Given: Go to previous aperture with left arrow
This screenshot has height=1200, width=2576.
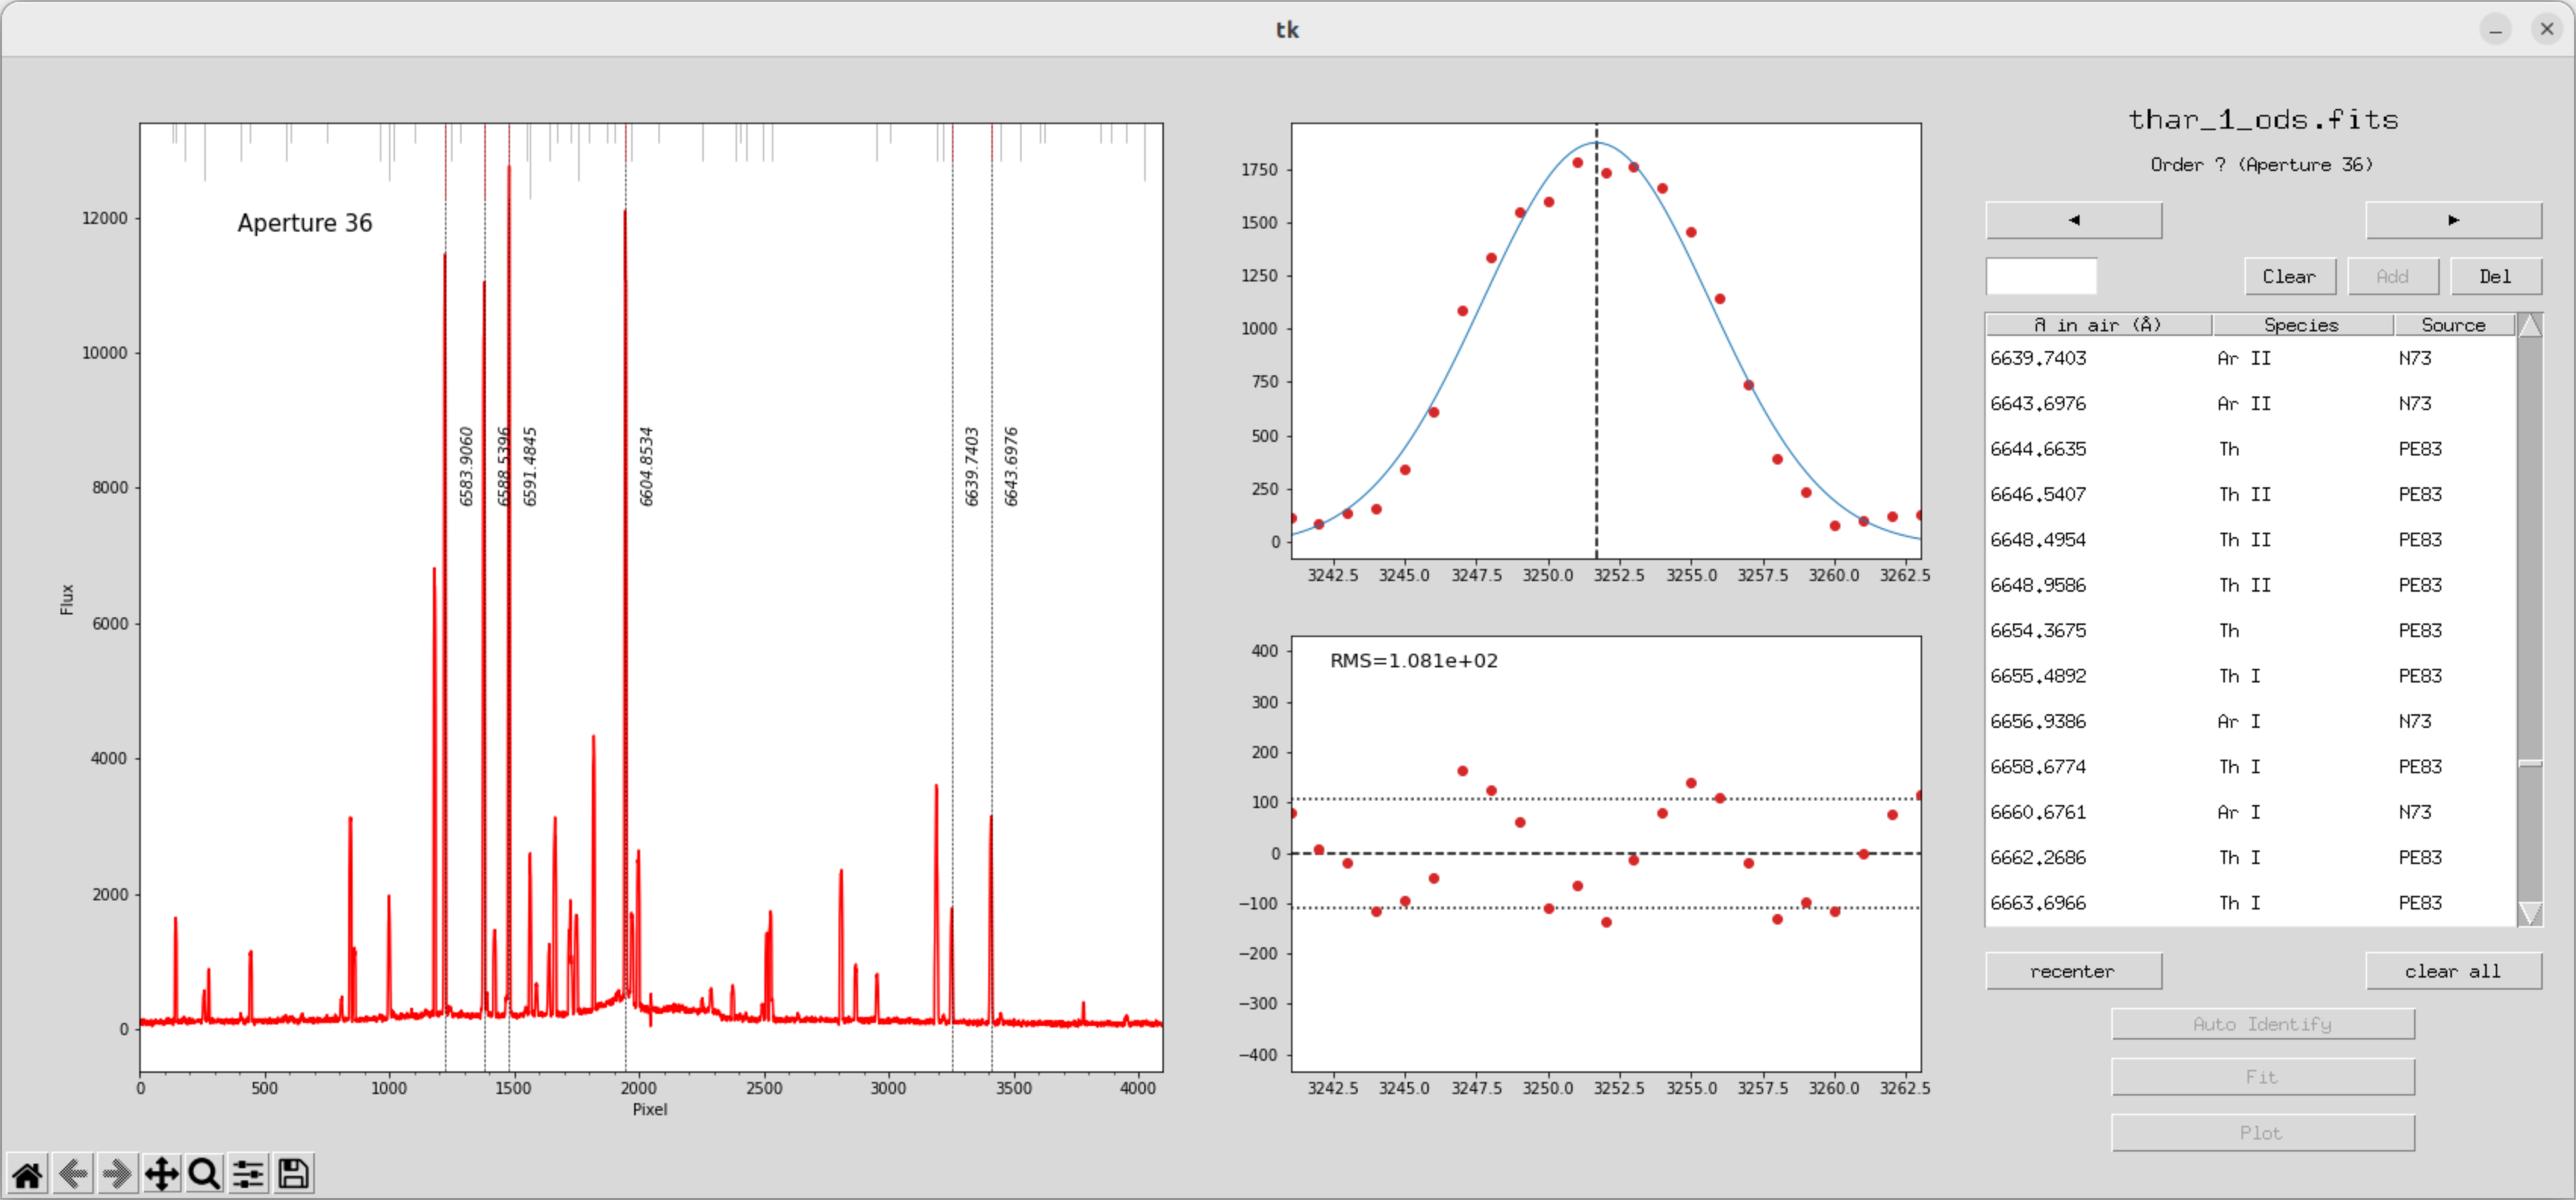Looking at the screenshot, I should tap(2073, 220).
